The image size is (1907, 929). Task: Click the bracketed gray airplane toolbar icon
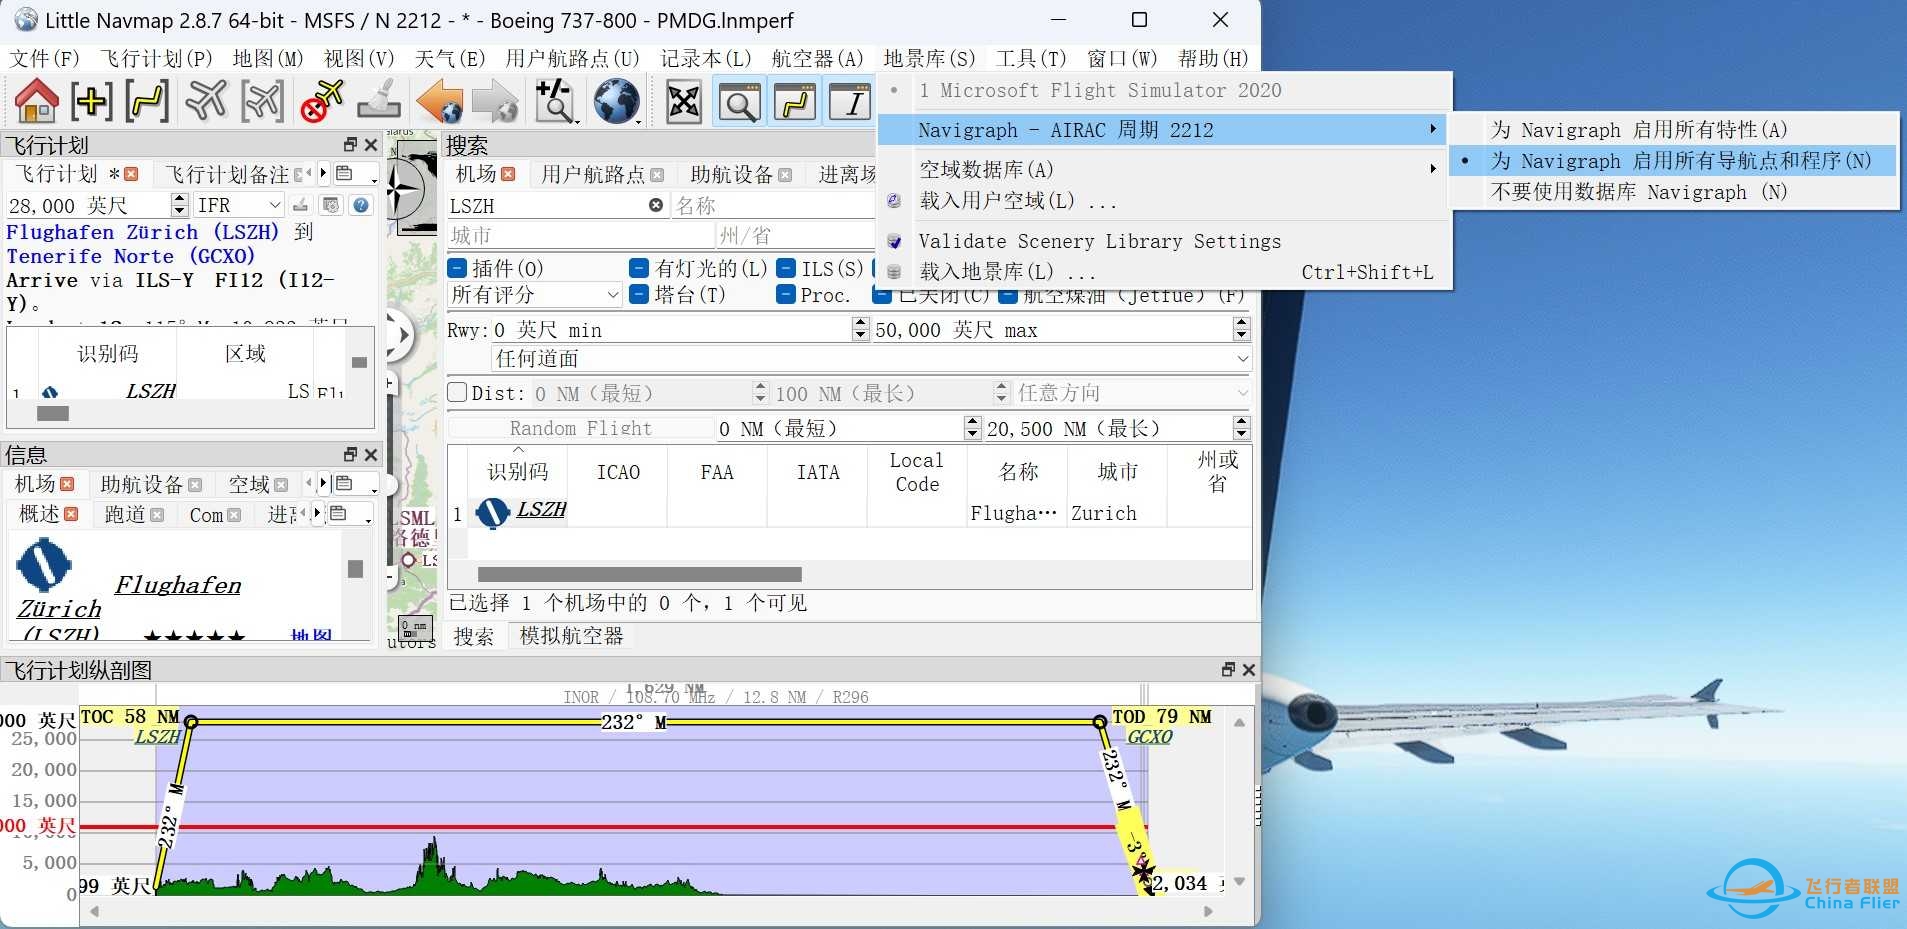[263, 101]
